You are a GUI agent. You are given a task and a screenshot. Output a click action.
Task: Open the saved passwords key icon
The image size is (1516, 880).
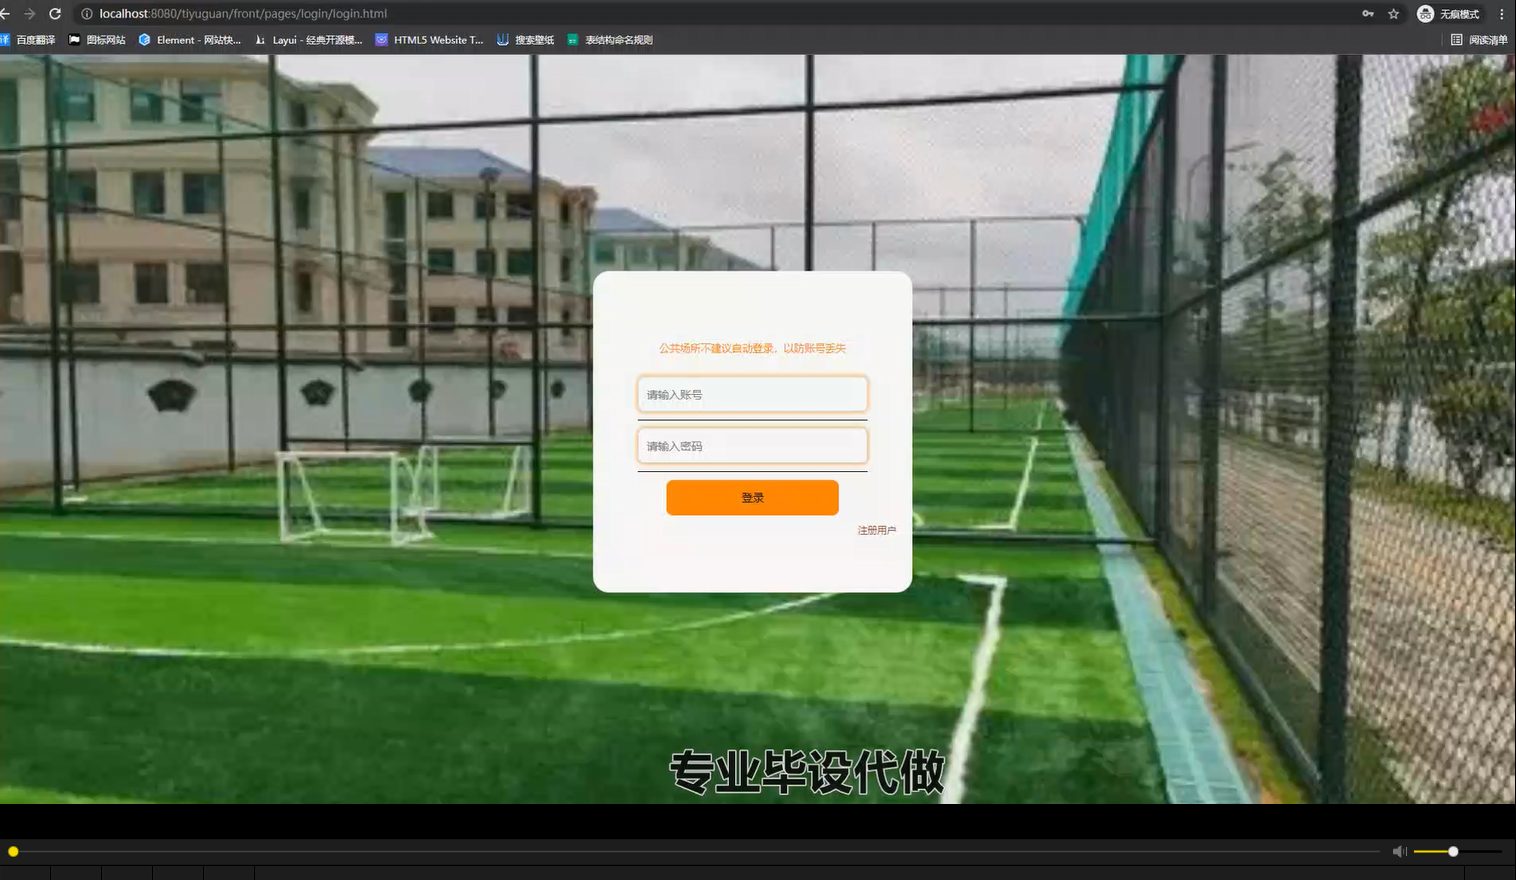pyautogui.click(x=1368, y=14)
